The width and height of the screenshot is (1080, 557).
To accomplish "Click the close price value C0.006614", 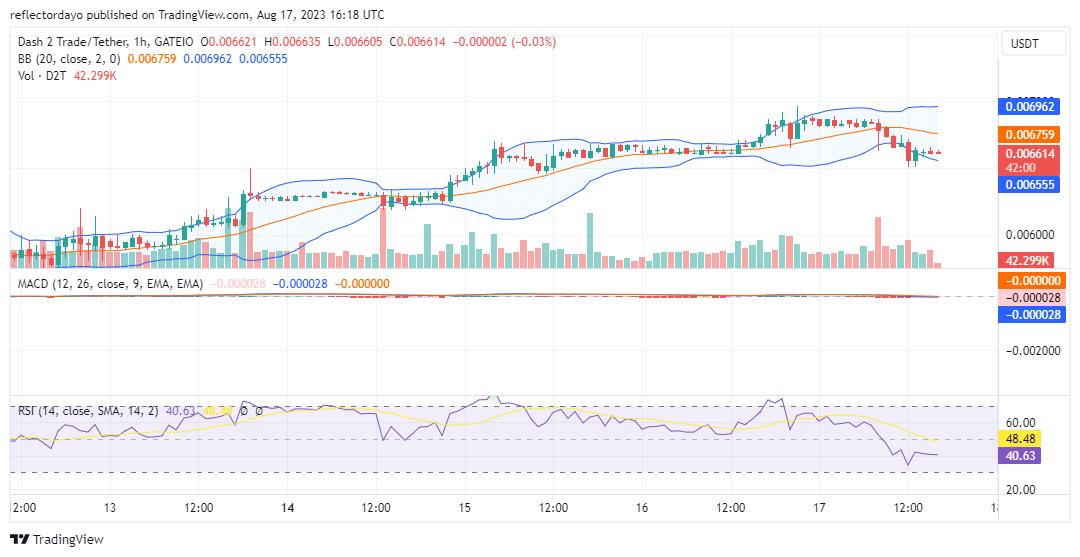I will (x=417, y=42).
